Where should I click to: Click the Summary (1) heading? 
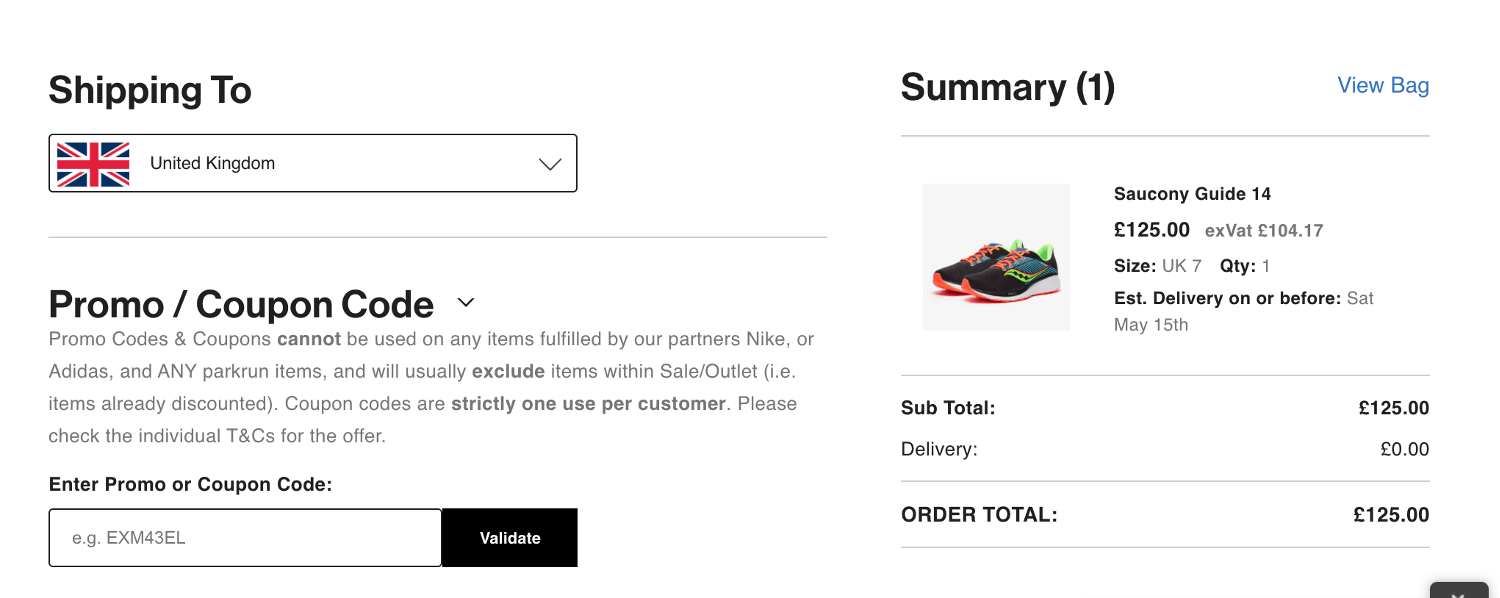pos(1007,87)
